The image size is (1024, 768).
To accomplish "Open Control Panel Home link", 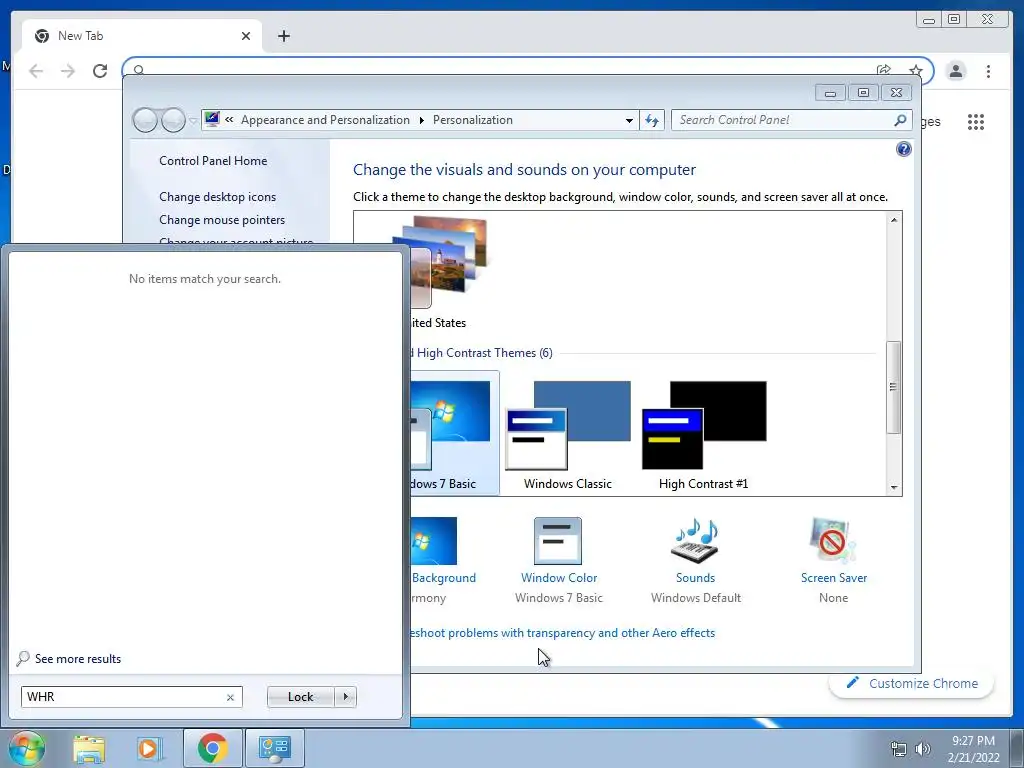I will (x=213, y=161).
